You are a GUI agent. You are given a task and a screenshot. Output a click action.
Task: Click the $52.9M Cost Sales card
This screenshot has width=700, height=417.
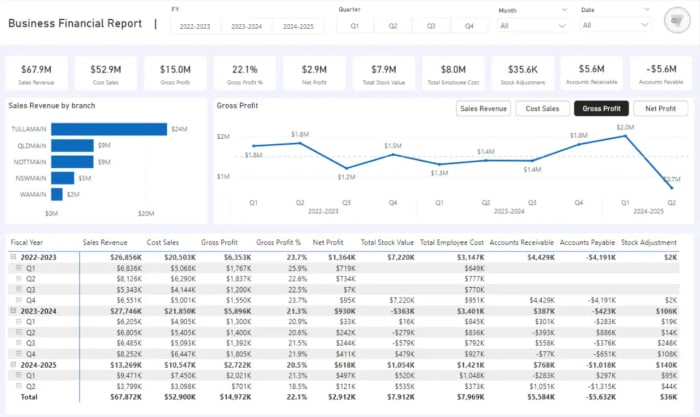[x=106, y=74]
